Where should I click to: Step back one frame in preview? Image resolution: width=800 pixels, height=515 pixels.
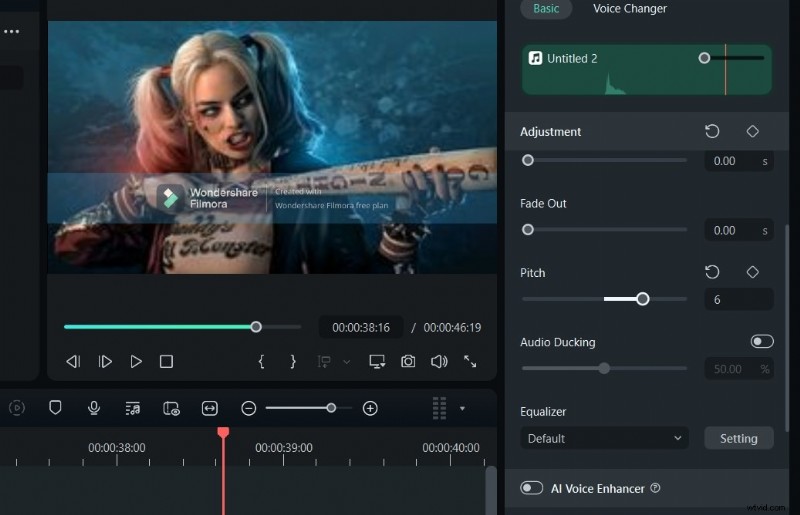pos(73,361)
